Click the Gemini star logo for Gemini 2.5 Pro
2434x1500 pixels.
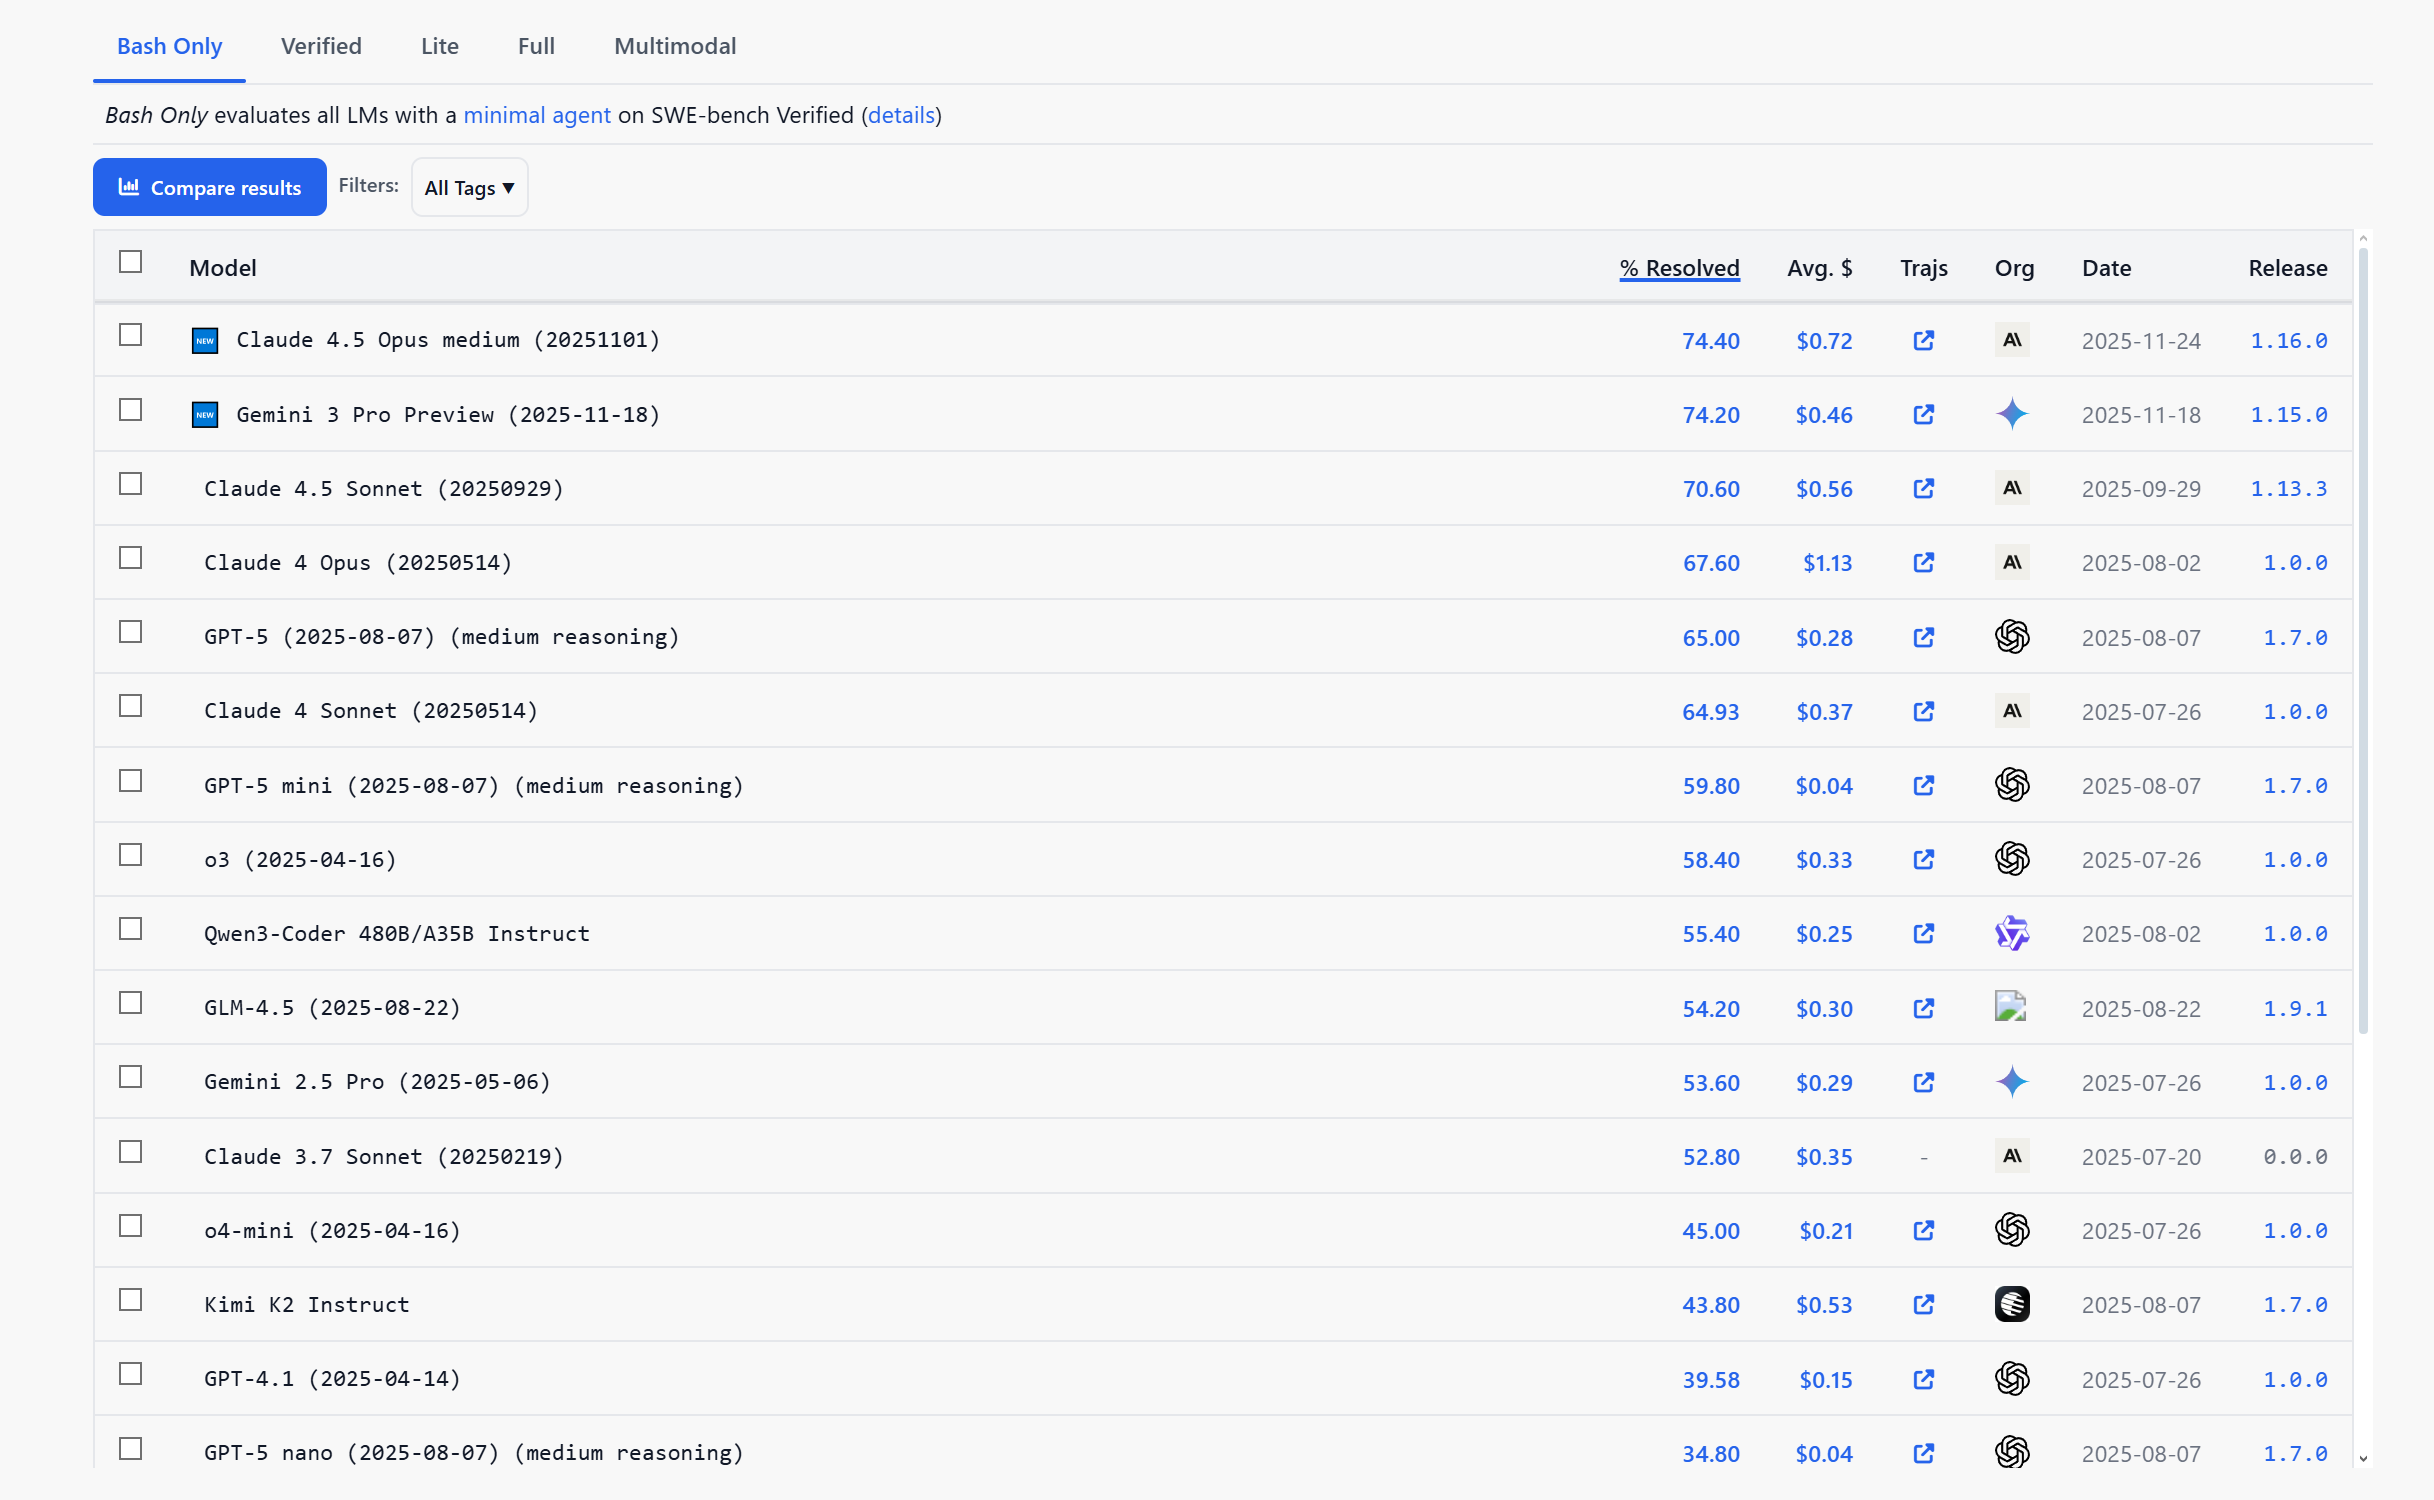[x=2011, y=1082]
